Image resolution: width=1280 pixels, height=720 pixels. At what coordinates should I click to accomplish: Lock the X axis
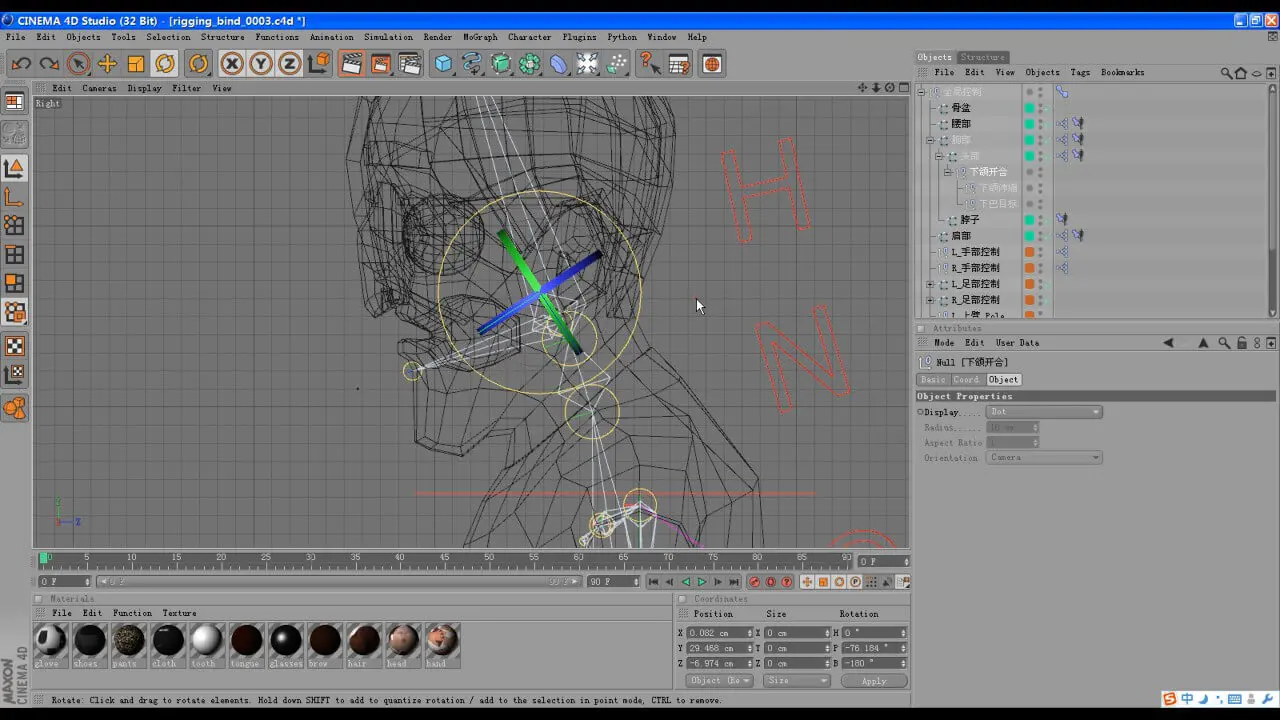[x=232, y=64]
